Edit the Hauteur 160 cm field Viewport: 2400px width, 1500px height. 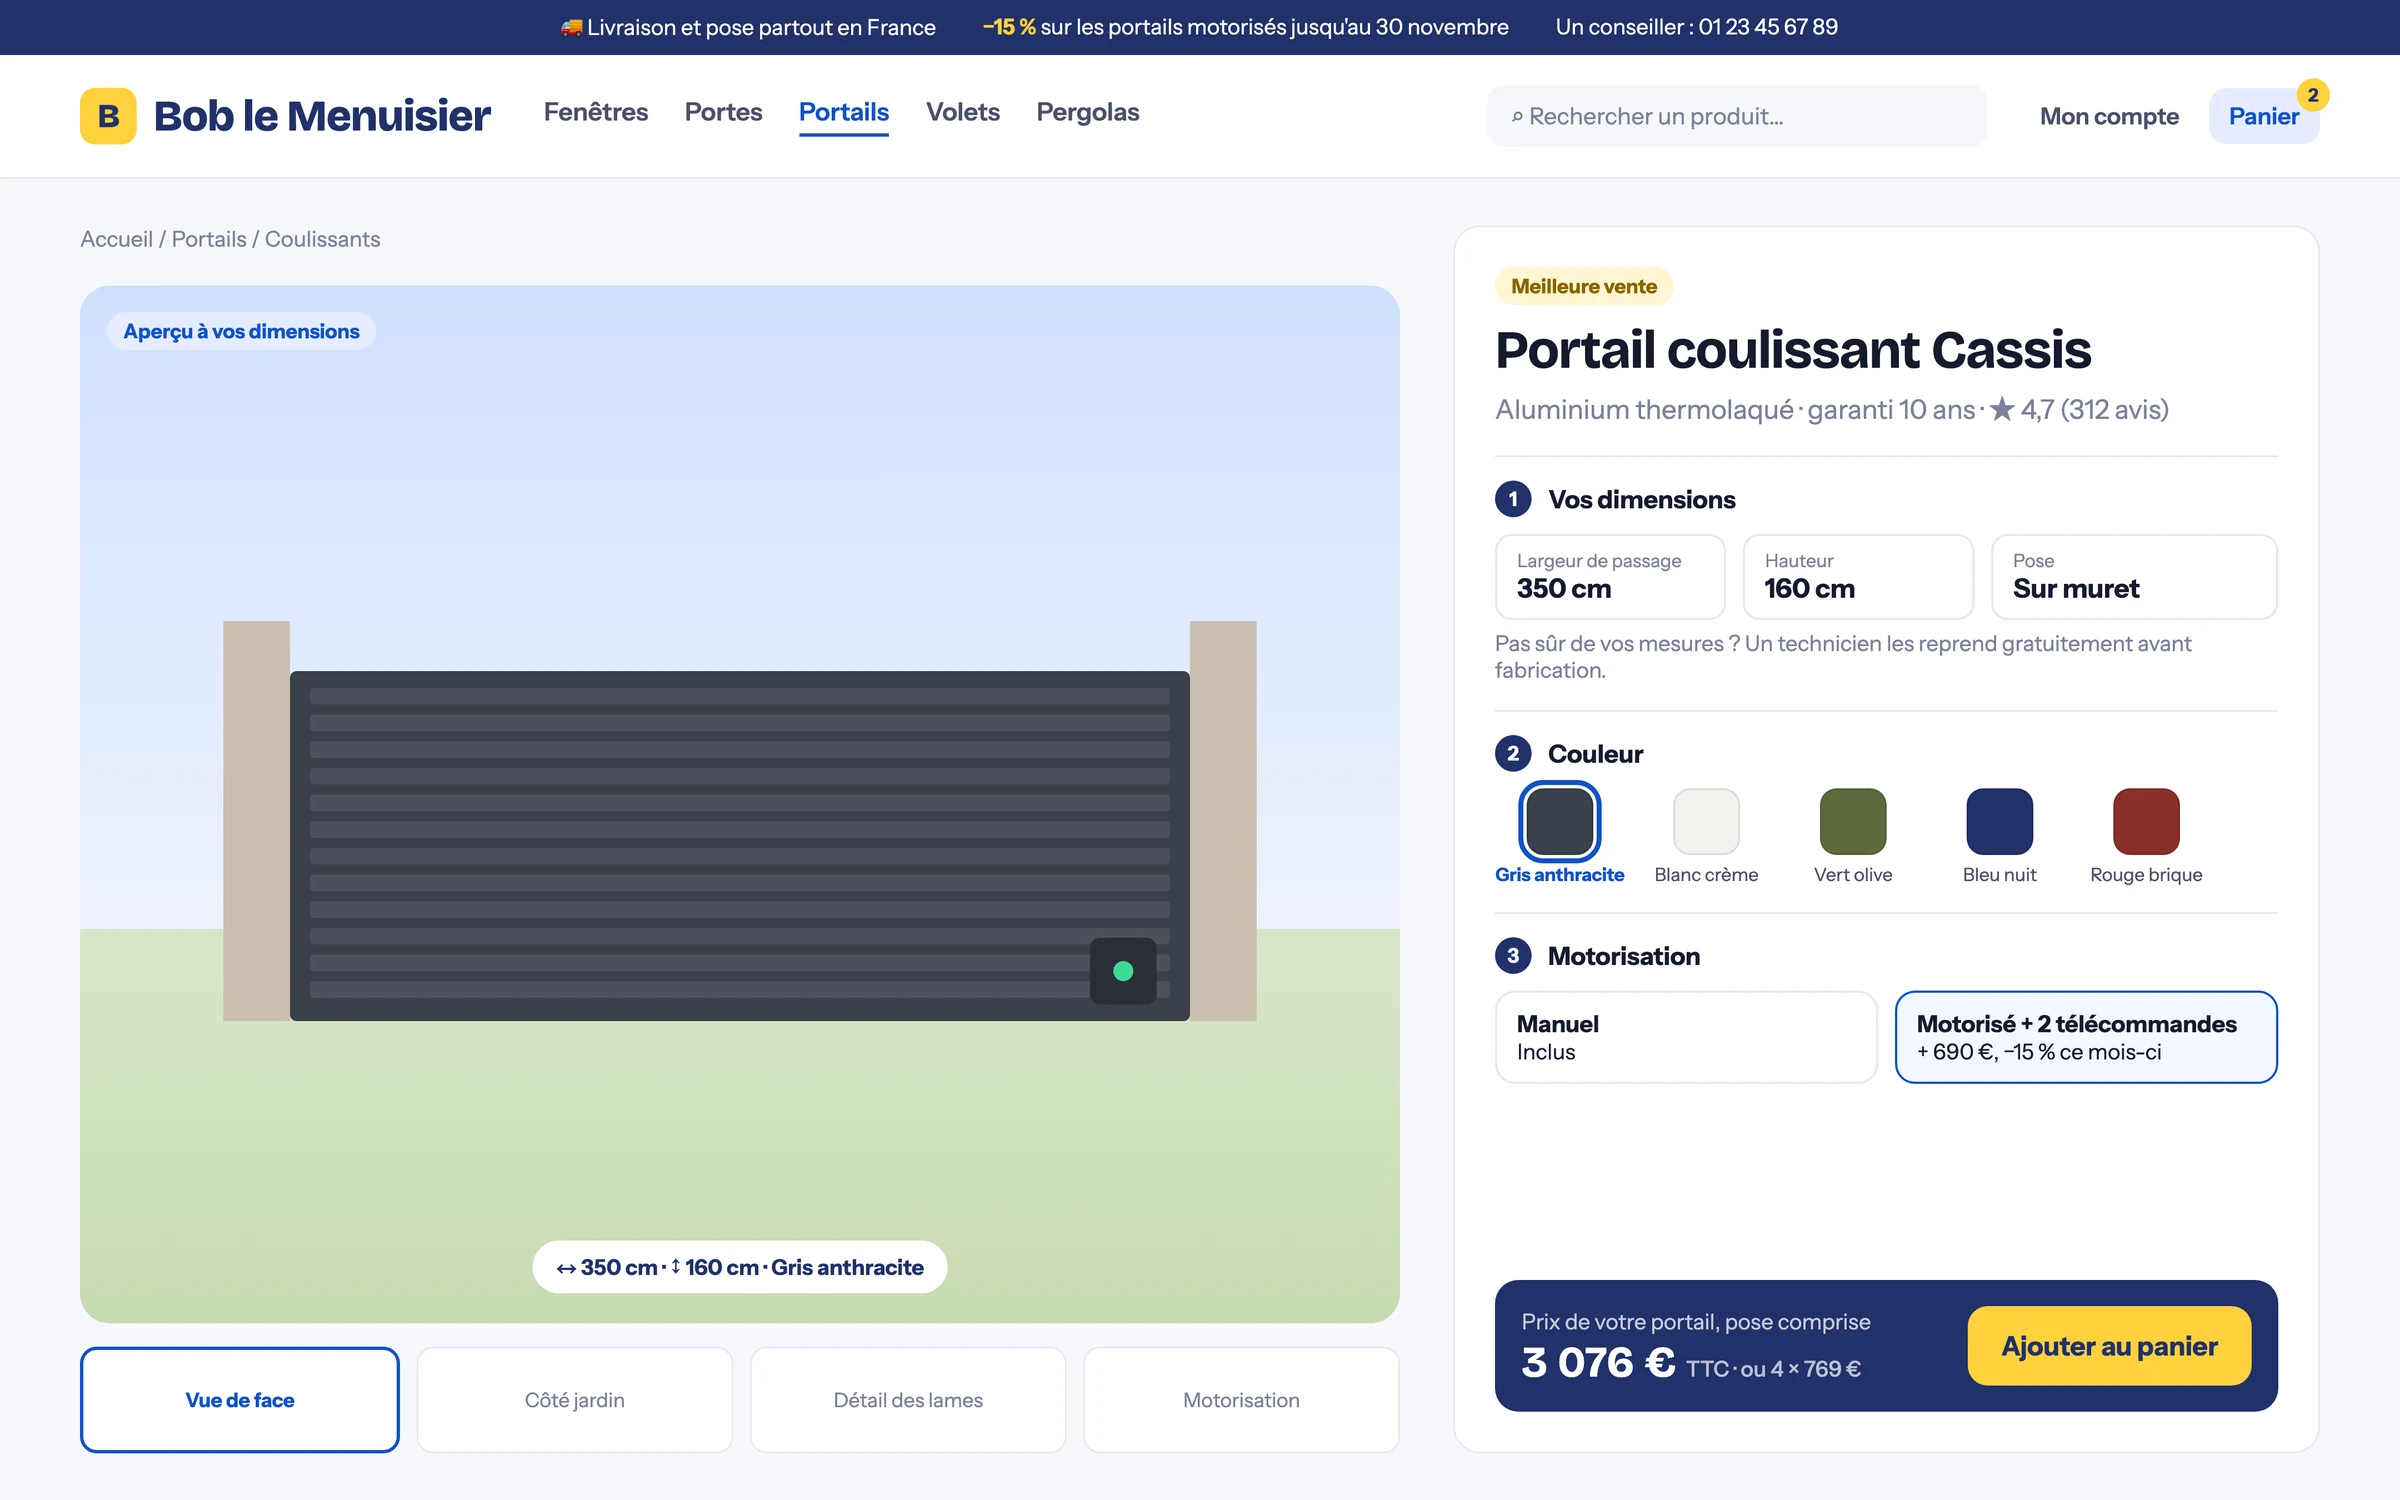(1858, 577)
